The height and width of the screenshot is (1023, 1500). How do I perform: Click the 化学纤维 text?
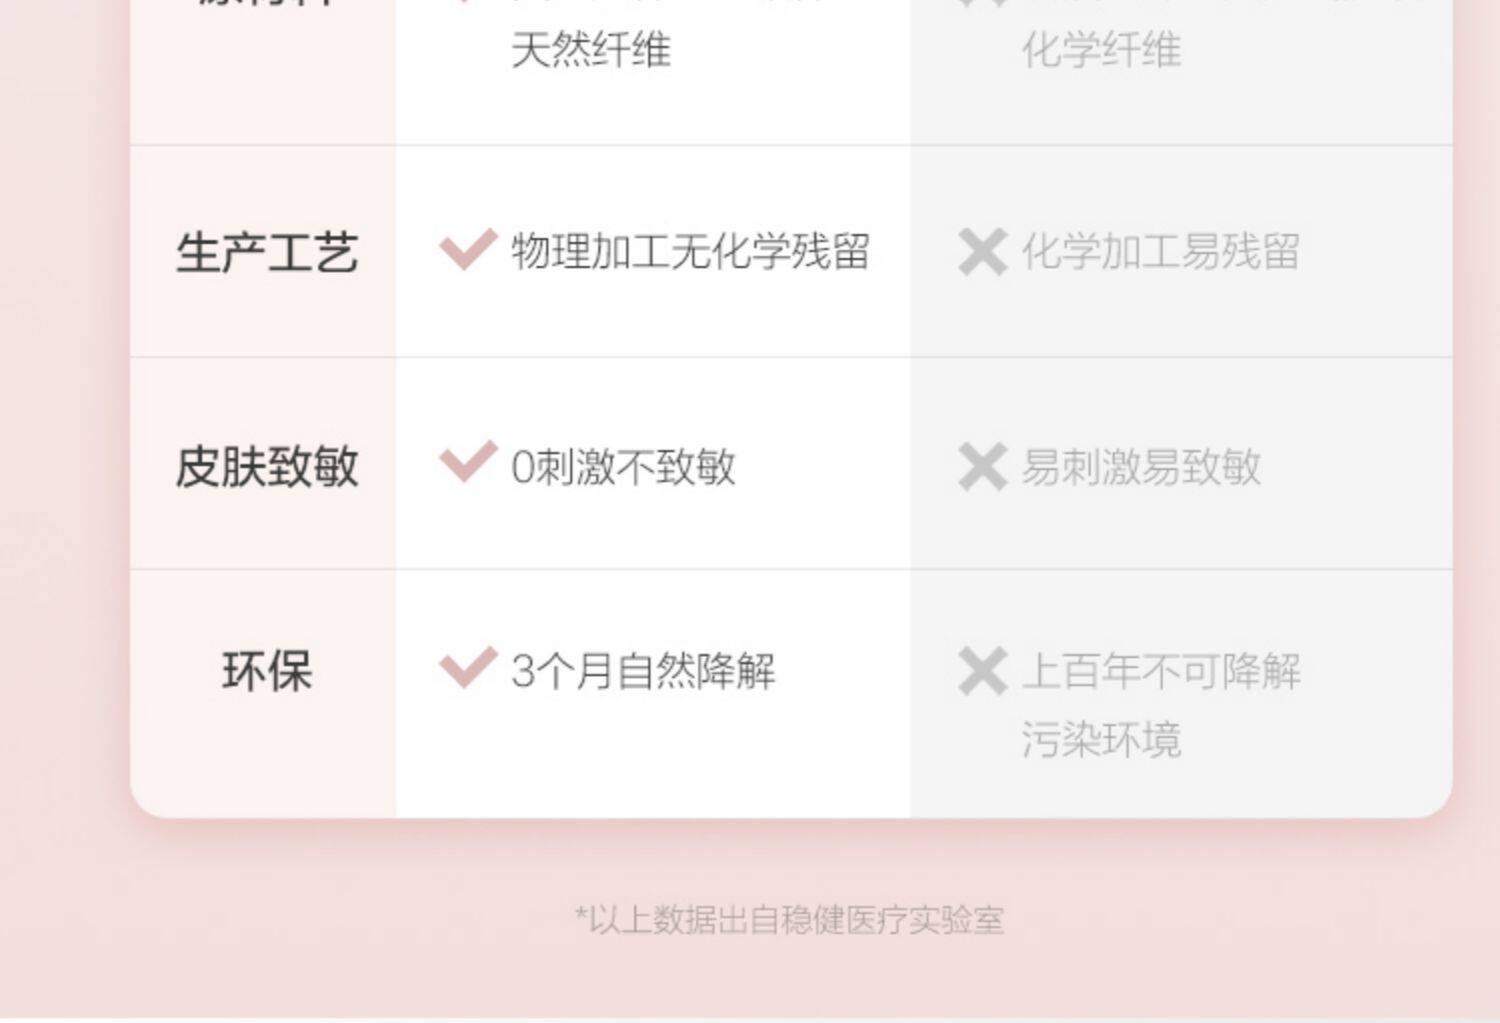pyautogui.click(x=1101, y=50)
